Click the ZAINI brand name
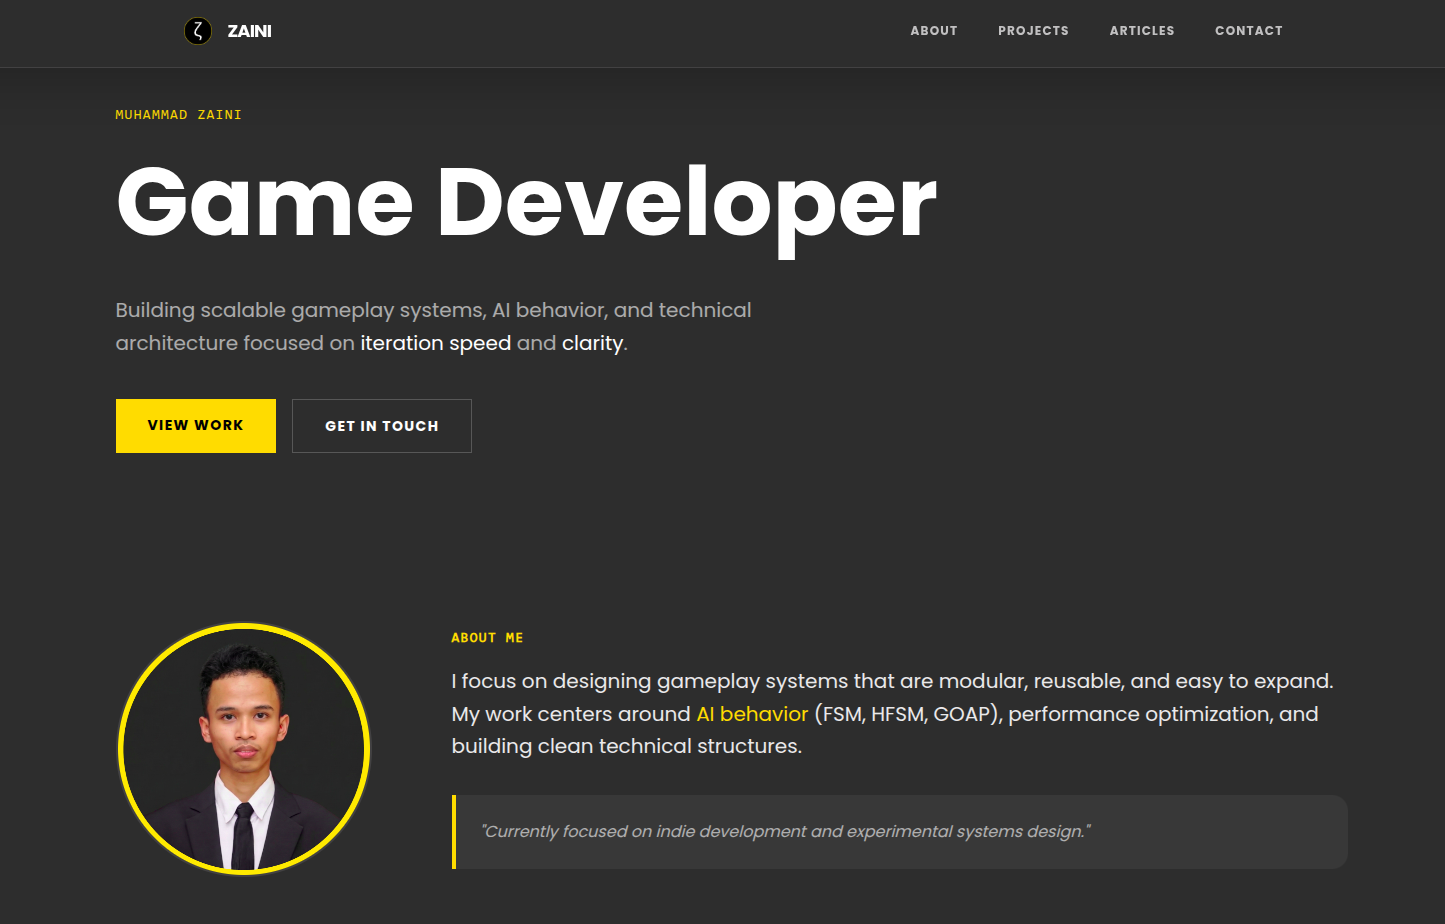This screenshot has width=1445, height=924. [x=249, y=31]
